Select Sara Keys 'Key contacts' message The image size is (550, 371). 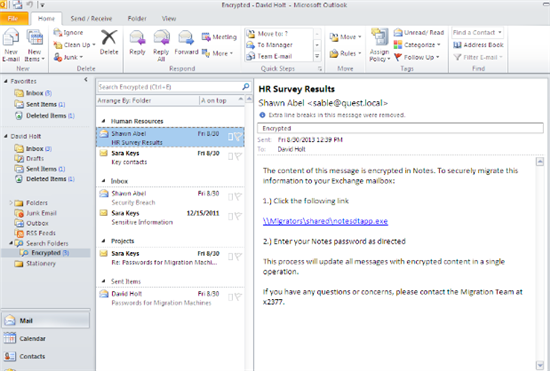pyautogui.click(x=170, y=157)
